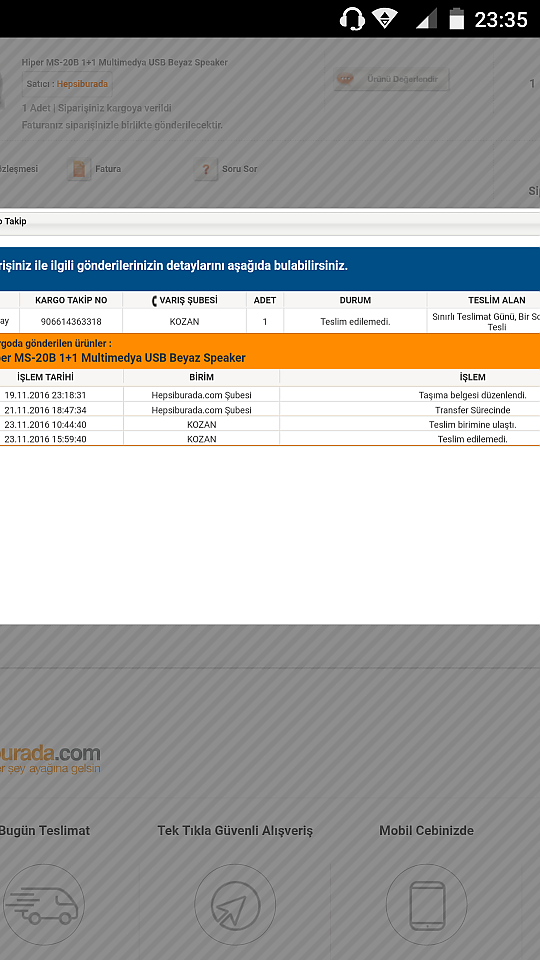Click Hepsiburada.com Şubesi in the 19.11.2016 row
The width and height of the screenshot is (540, 960).
coord(201,395)
